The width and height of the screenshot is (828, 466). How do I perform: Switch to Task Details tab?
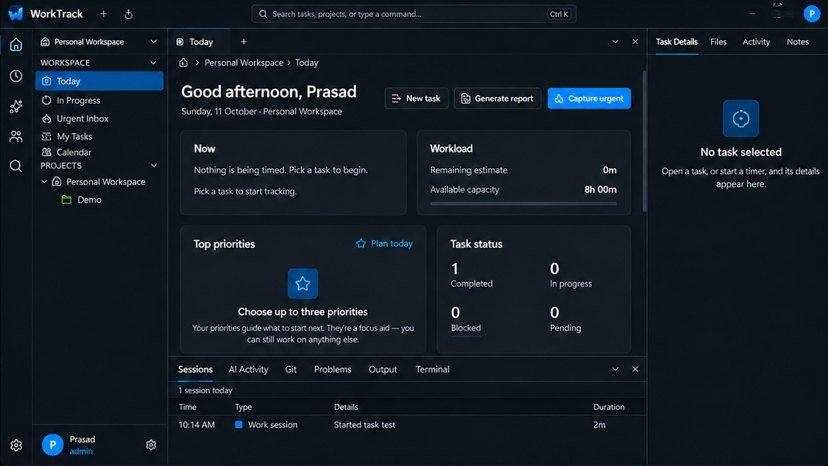(x=676, y=42)
